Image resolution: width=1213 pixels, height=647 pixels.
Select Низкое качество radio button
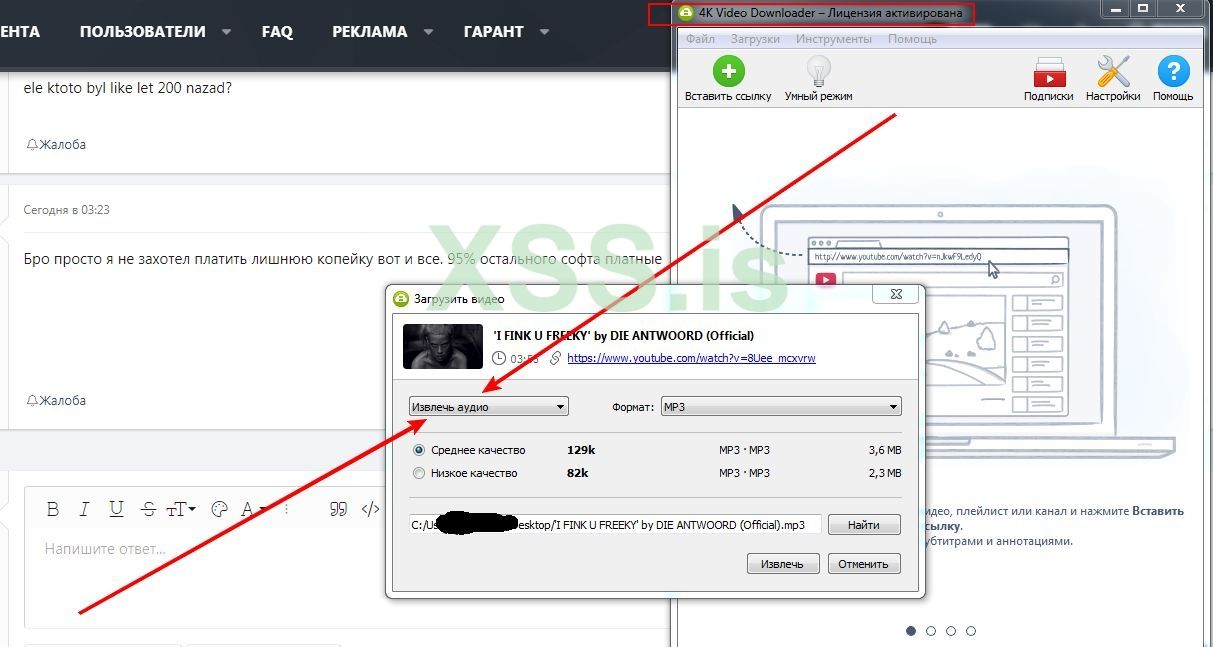(x=419, y=473)
